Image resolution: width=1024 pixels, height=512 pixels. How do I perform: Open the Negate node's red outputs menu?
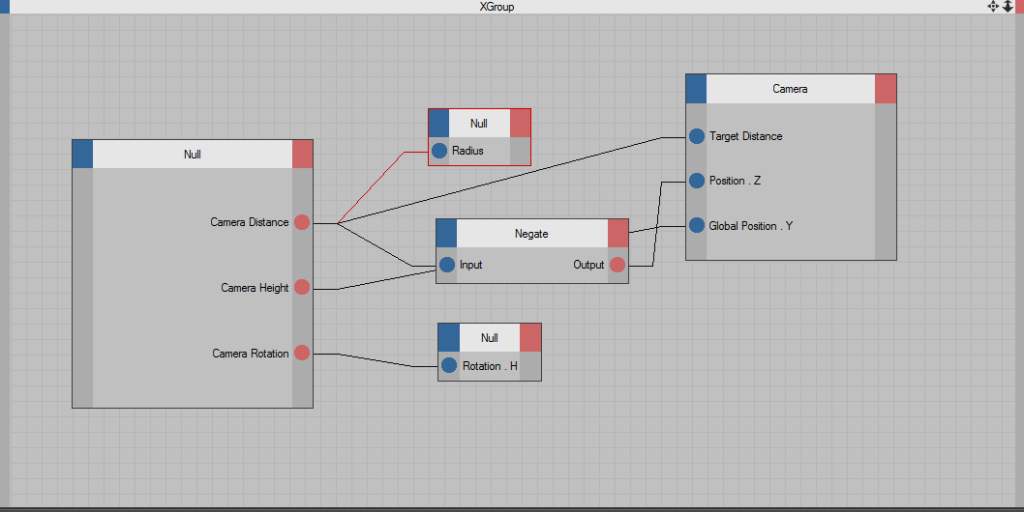(x=617, y=233)
